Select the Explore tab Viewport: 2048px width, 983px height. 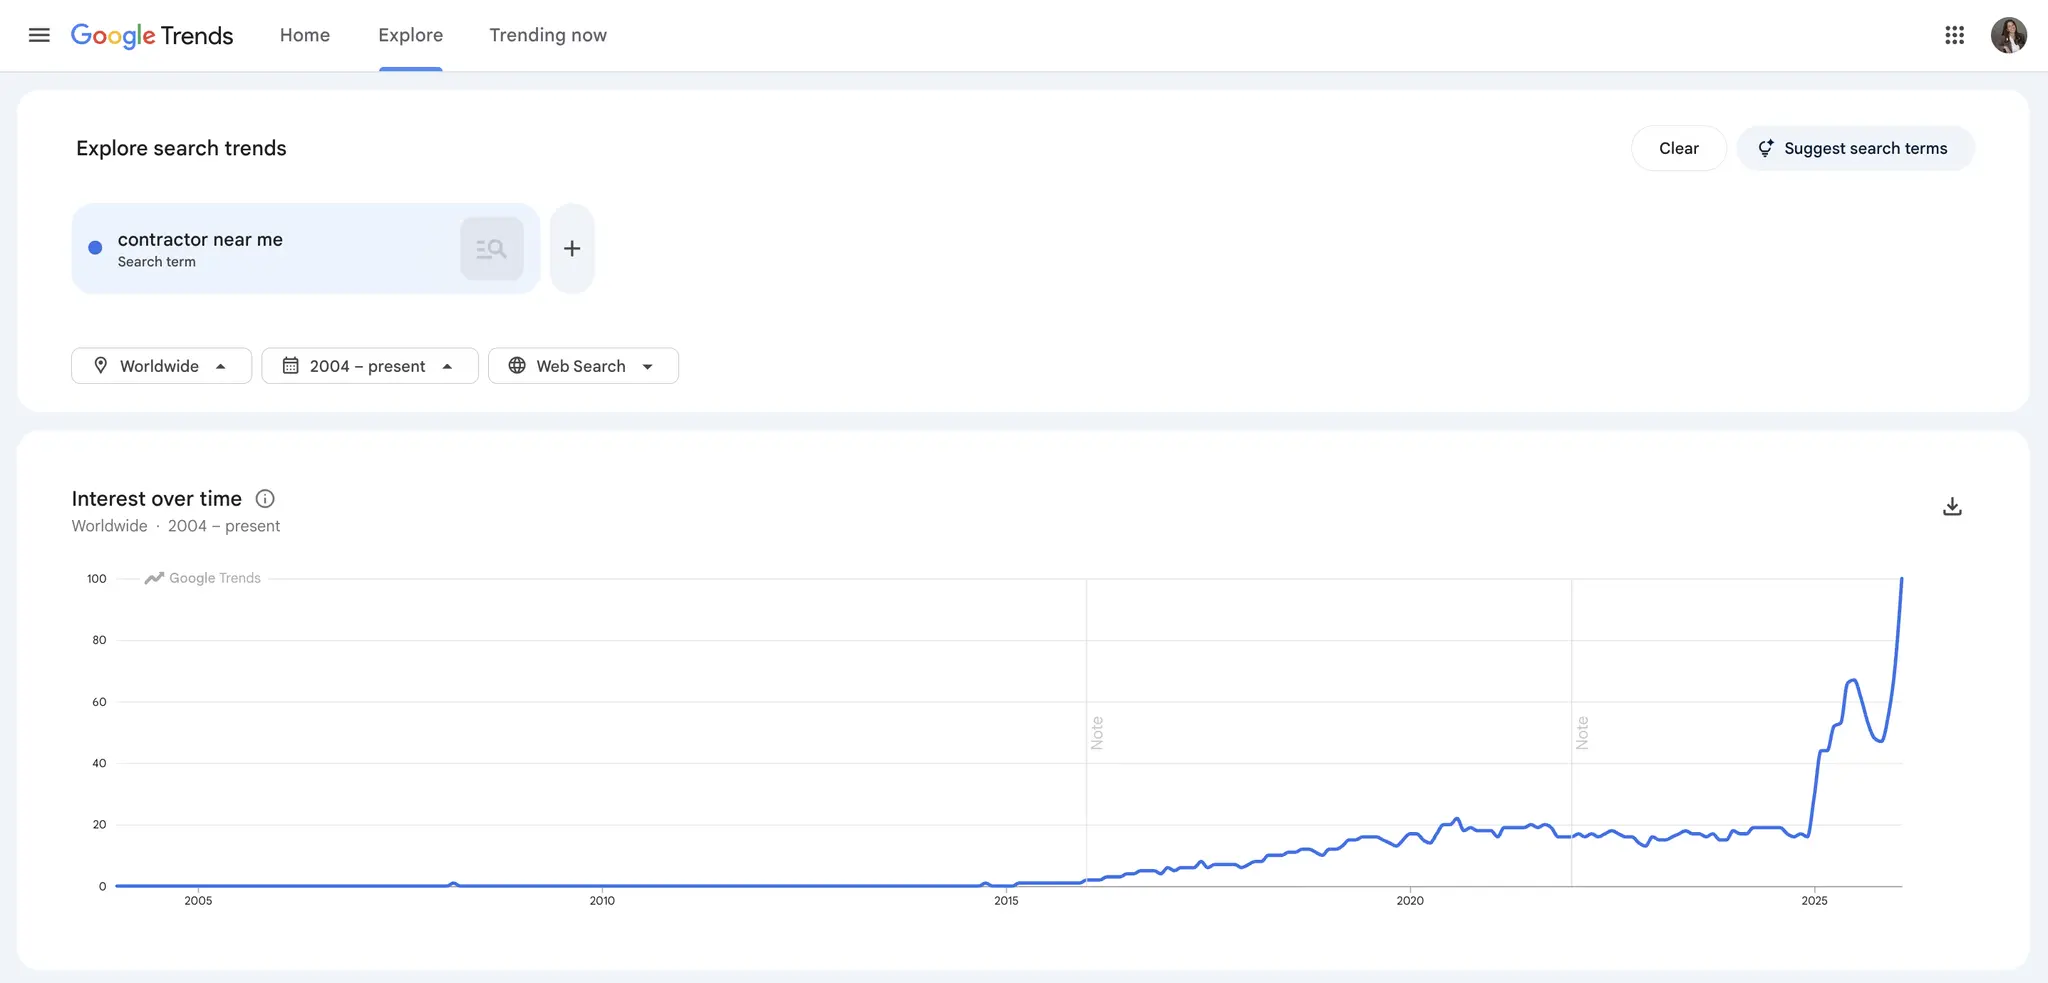click(410, 35)
